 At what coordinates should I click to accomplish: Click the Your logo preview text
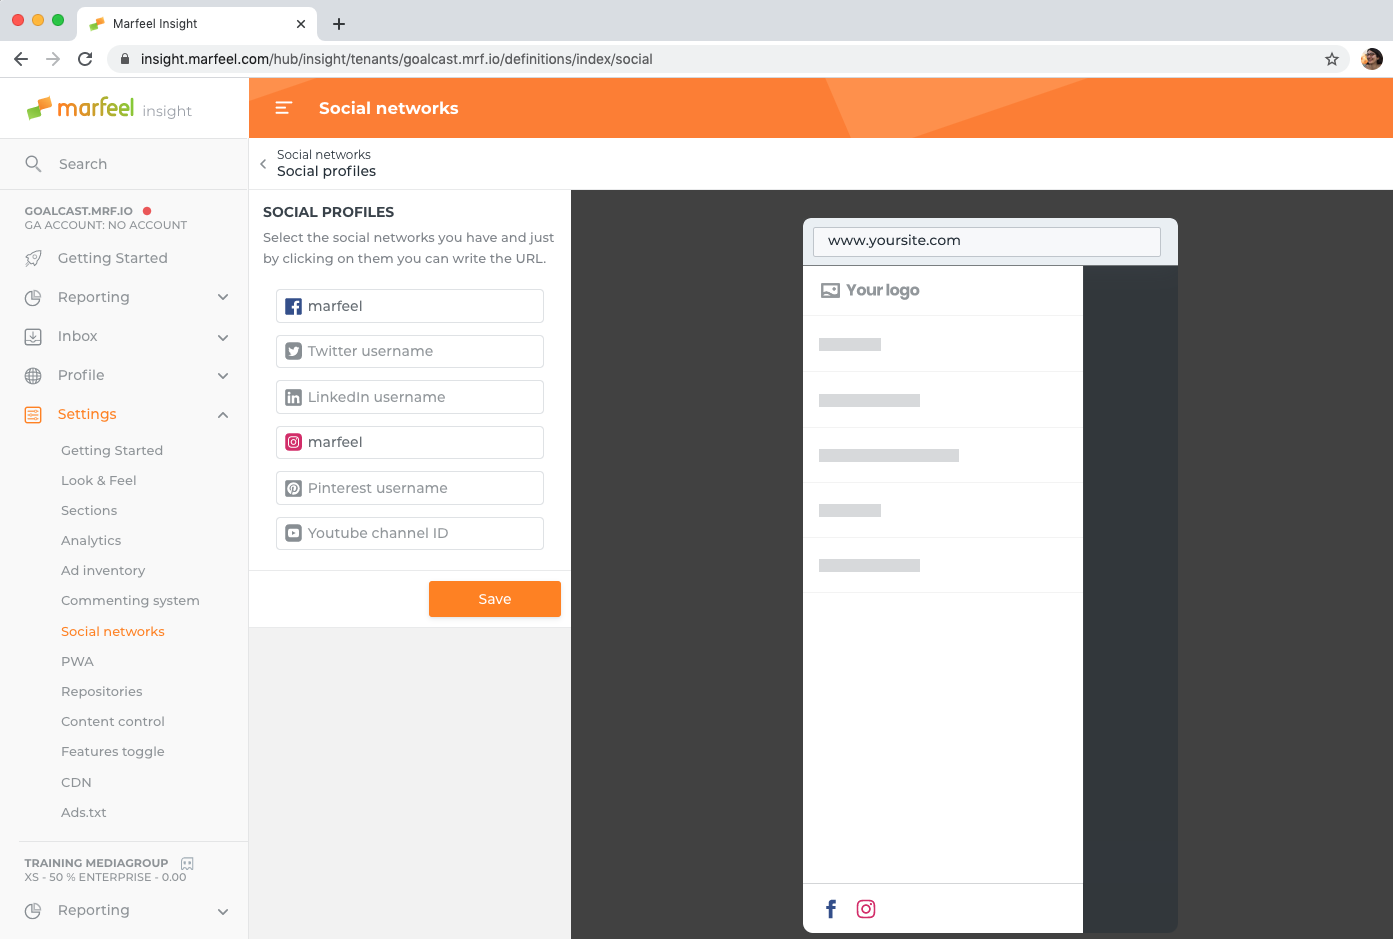coord(883,291)
